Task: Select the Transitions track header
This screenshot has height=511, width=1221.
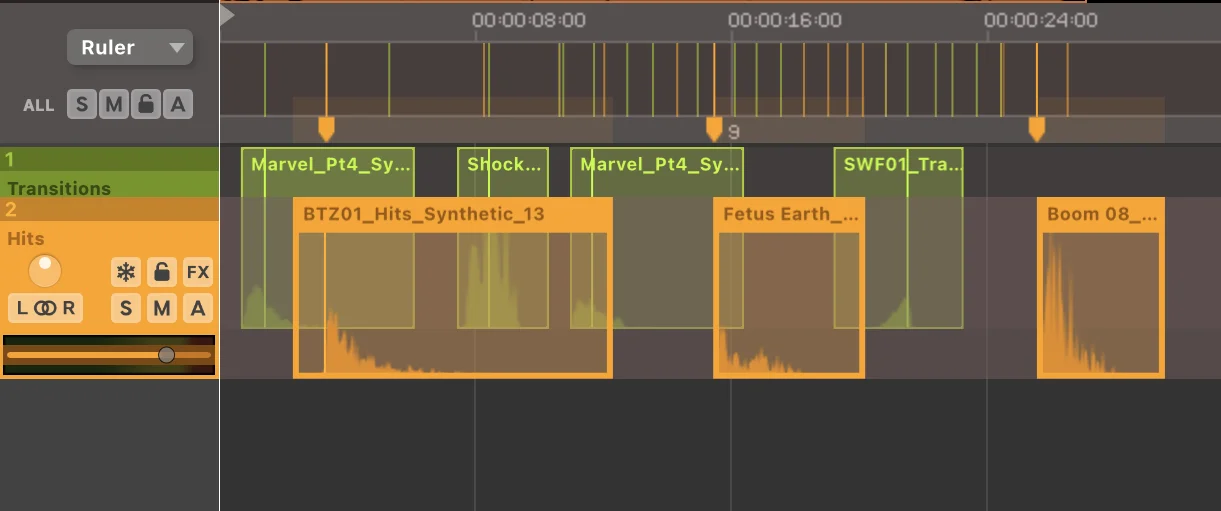Action: coord(109,184)
